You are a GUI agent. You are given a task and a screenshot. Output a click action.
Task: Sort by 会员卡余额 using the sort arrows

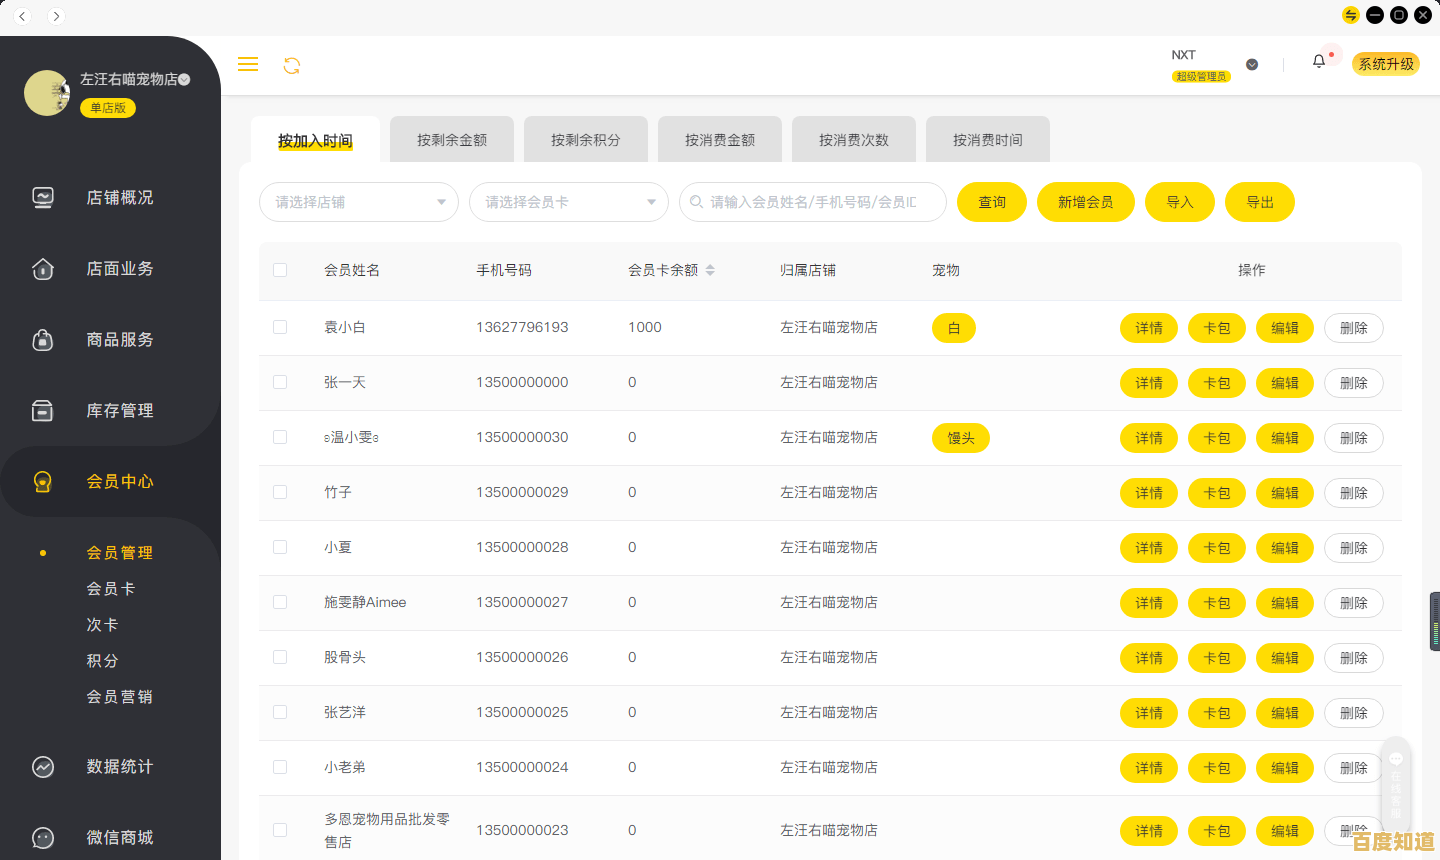710,270
